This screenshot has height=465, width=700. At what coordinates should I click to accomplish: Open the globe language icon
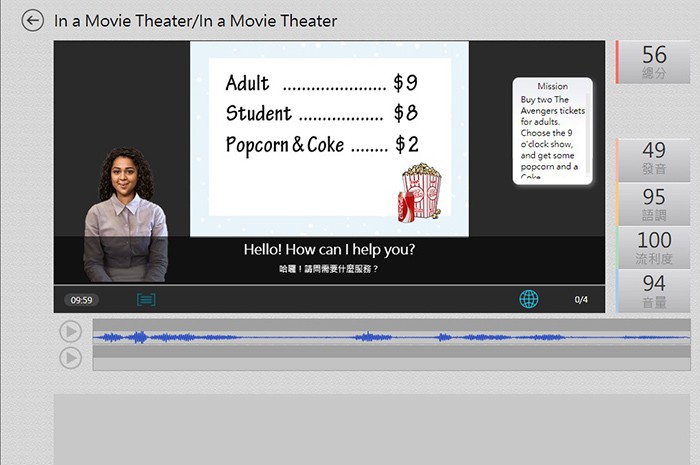pyautogui.click(x=529, y=299)
